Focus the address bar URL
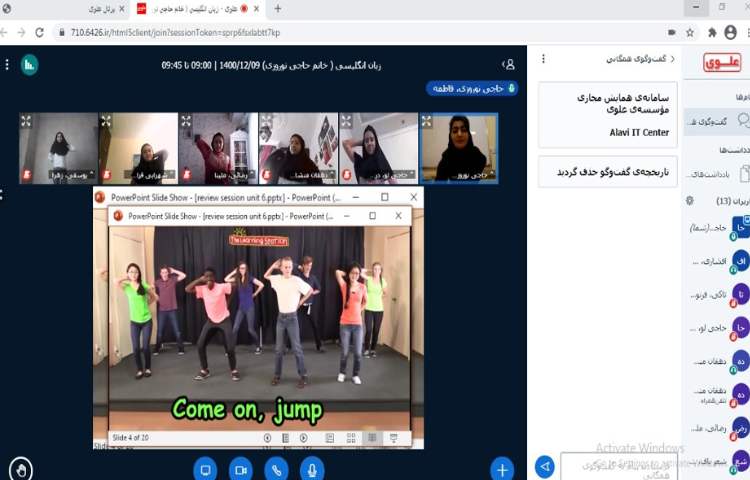750x480 pixels. tap(176, 33)
